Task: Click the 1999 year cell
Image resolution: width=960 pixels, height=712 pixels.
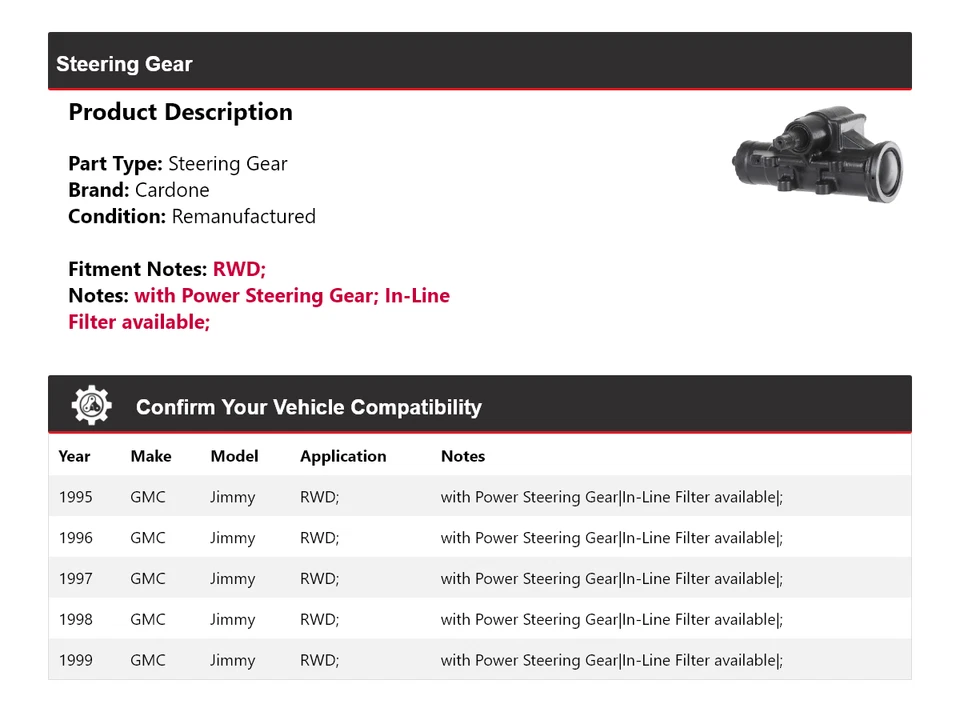Action: point(75,661)
